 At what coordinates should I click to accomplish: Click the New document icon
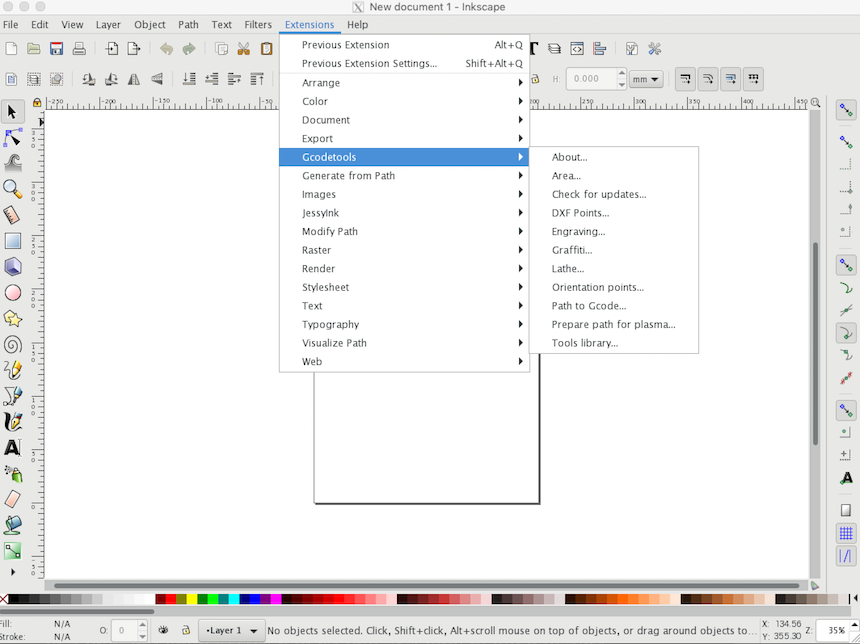pyautogui.click(x=11, y=49)
